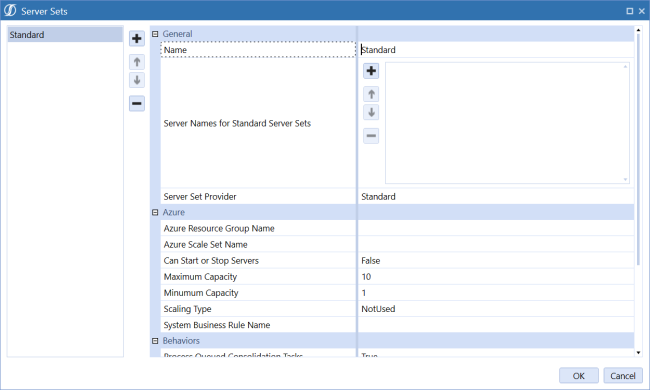This screenshot has height=390, width=650.
Task: Click property grid scrollbar up arrow
Action: (x=638, y=30)
